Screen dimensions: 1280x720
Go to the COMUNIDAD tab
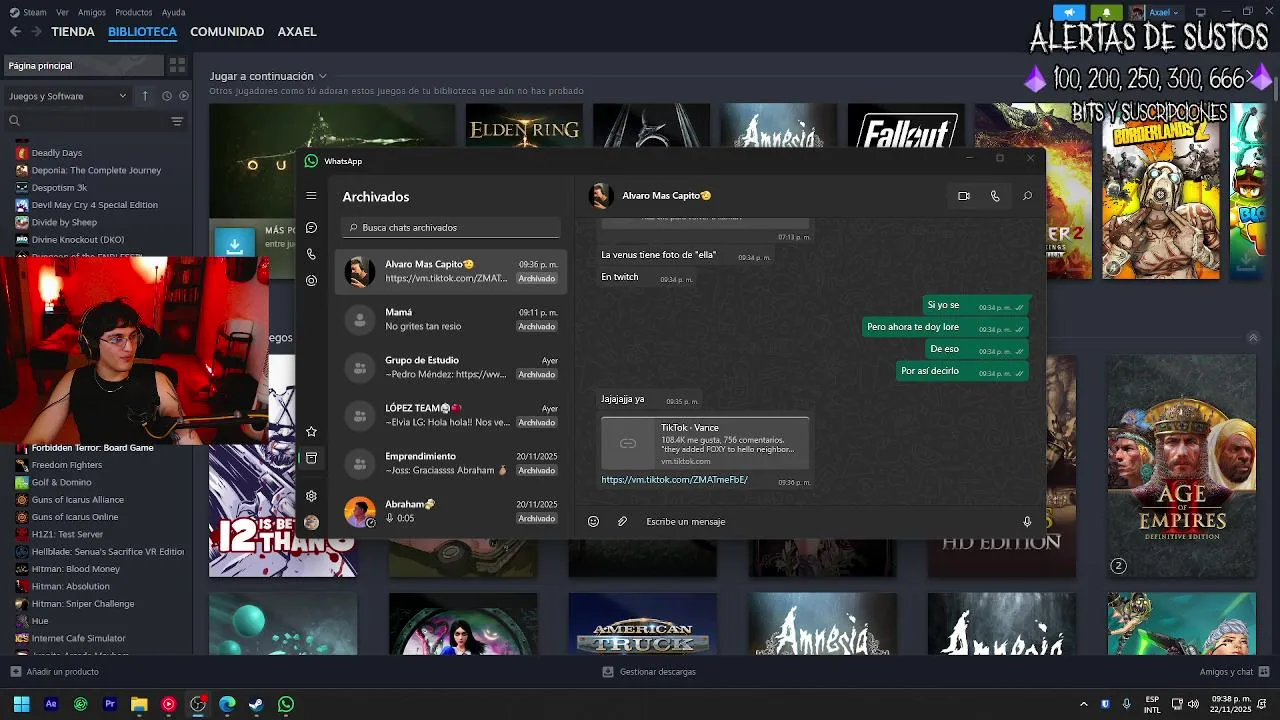[x=227, y=31]
